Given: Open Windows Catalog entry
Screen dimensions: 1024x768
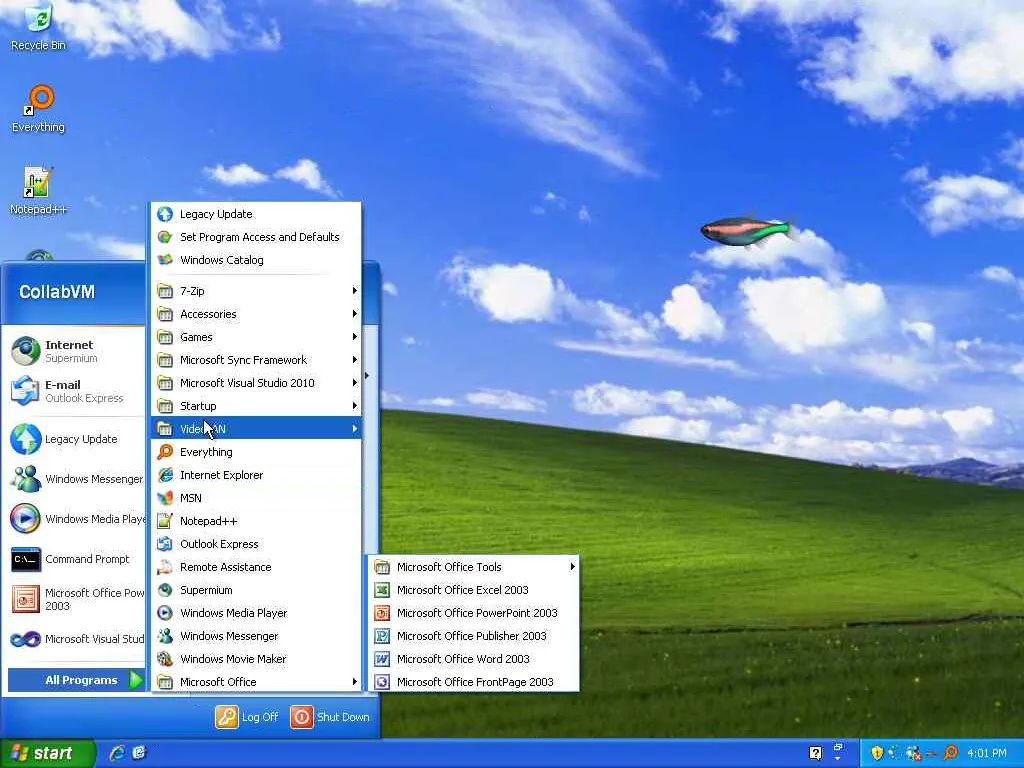Looking at the screenshot, I should click(256, 260).
